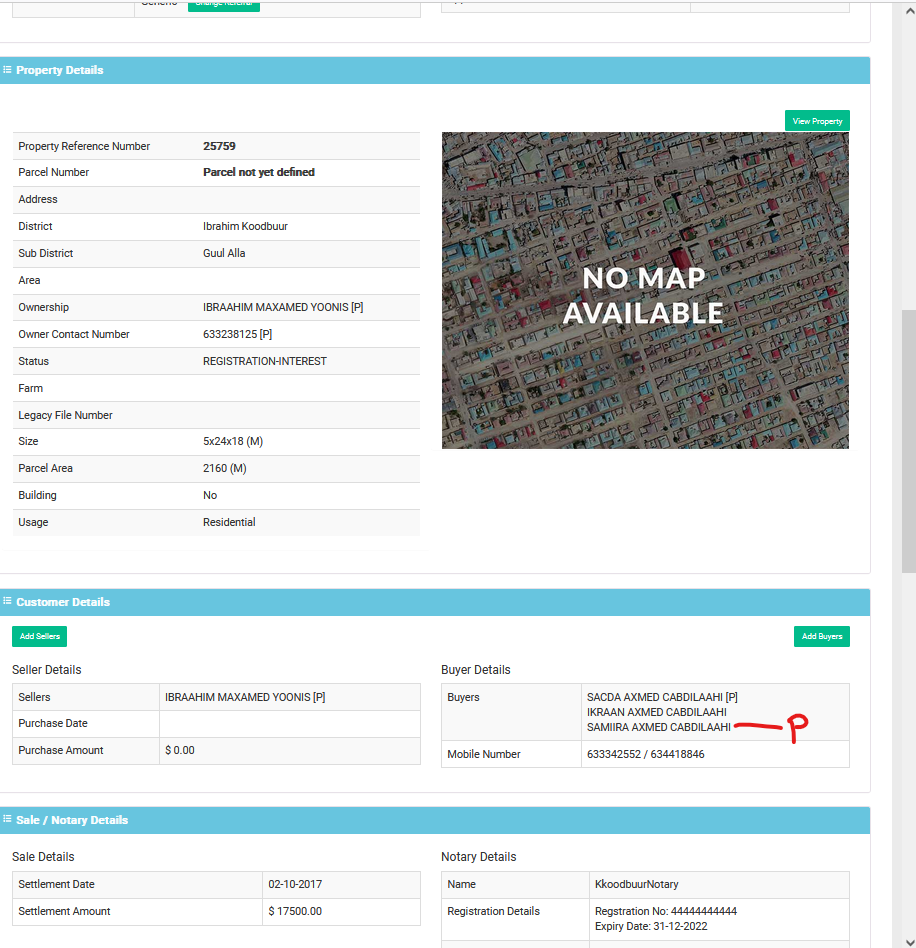Screen dimensions: 916x948
Task: Select the 'Parcel not yet defined' value
Action: [x=259, y=172]
